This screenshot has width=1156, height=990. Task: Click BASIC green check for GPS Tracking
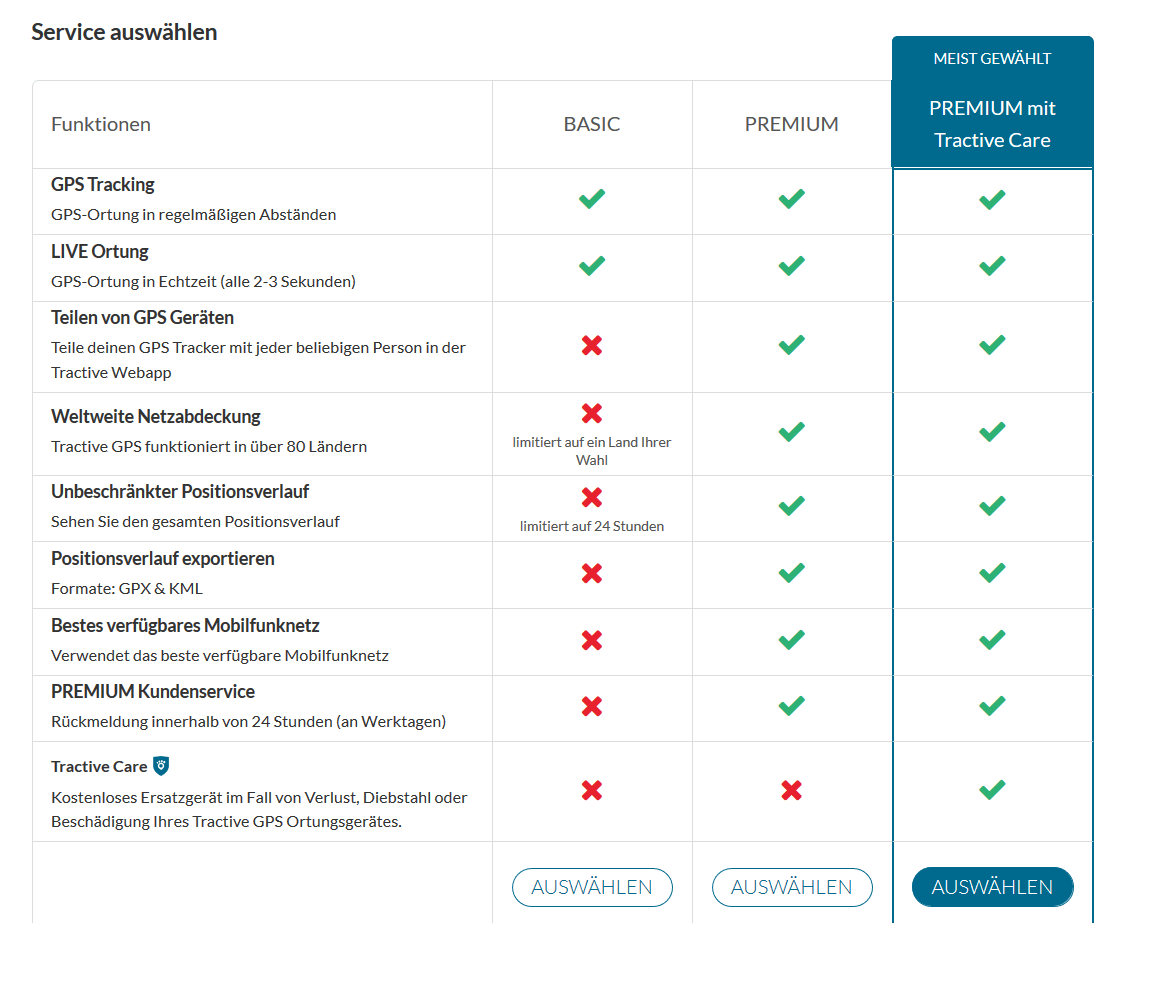[592, 199]
